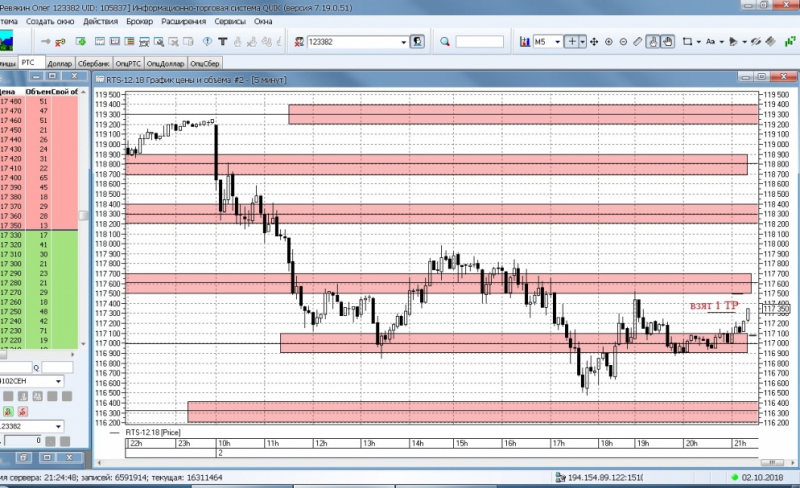Click the layered sheets icon in chart toolbar
Screen dimensions: 800x488
tap(770, 42)
